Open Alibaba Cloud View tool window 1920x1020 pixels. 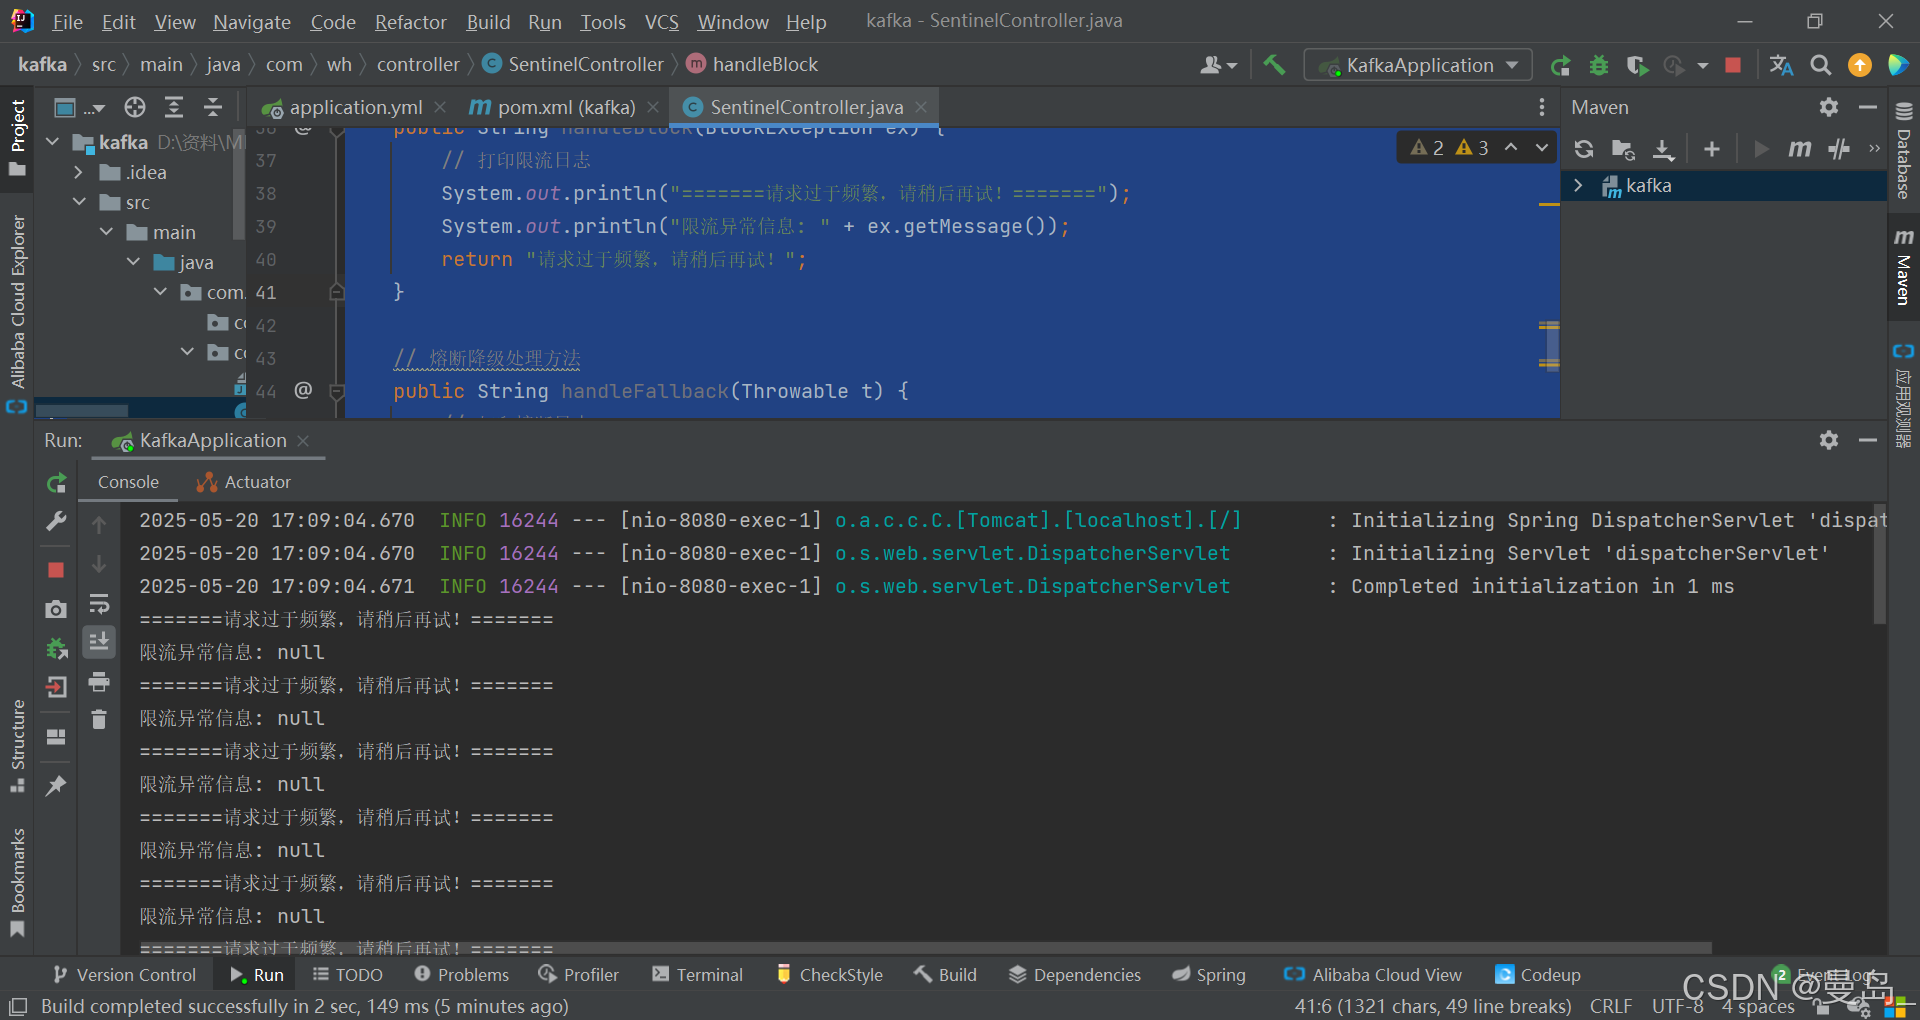pyautogui.click(x=1373, y=975)
